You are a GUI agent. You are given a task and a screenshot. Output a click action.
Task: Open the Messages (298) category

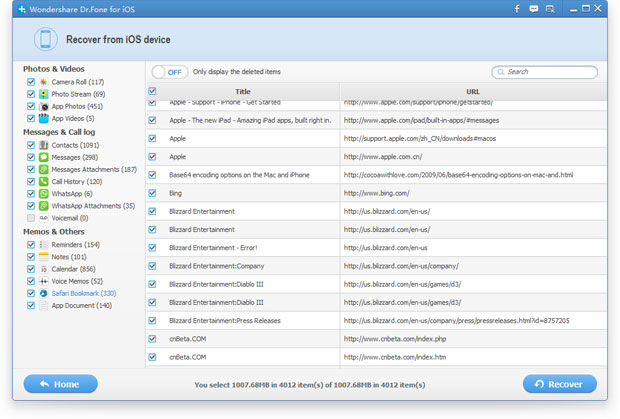click(75, 157)
